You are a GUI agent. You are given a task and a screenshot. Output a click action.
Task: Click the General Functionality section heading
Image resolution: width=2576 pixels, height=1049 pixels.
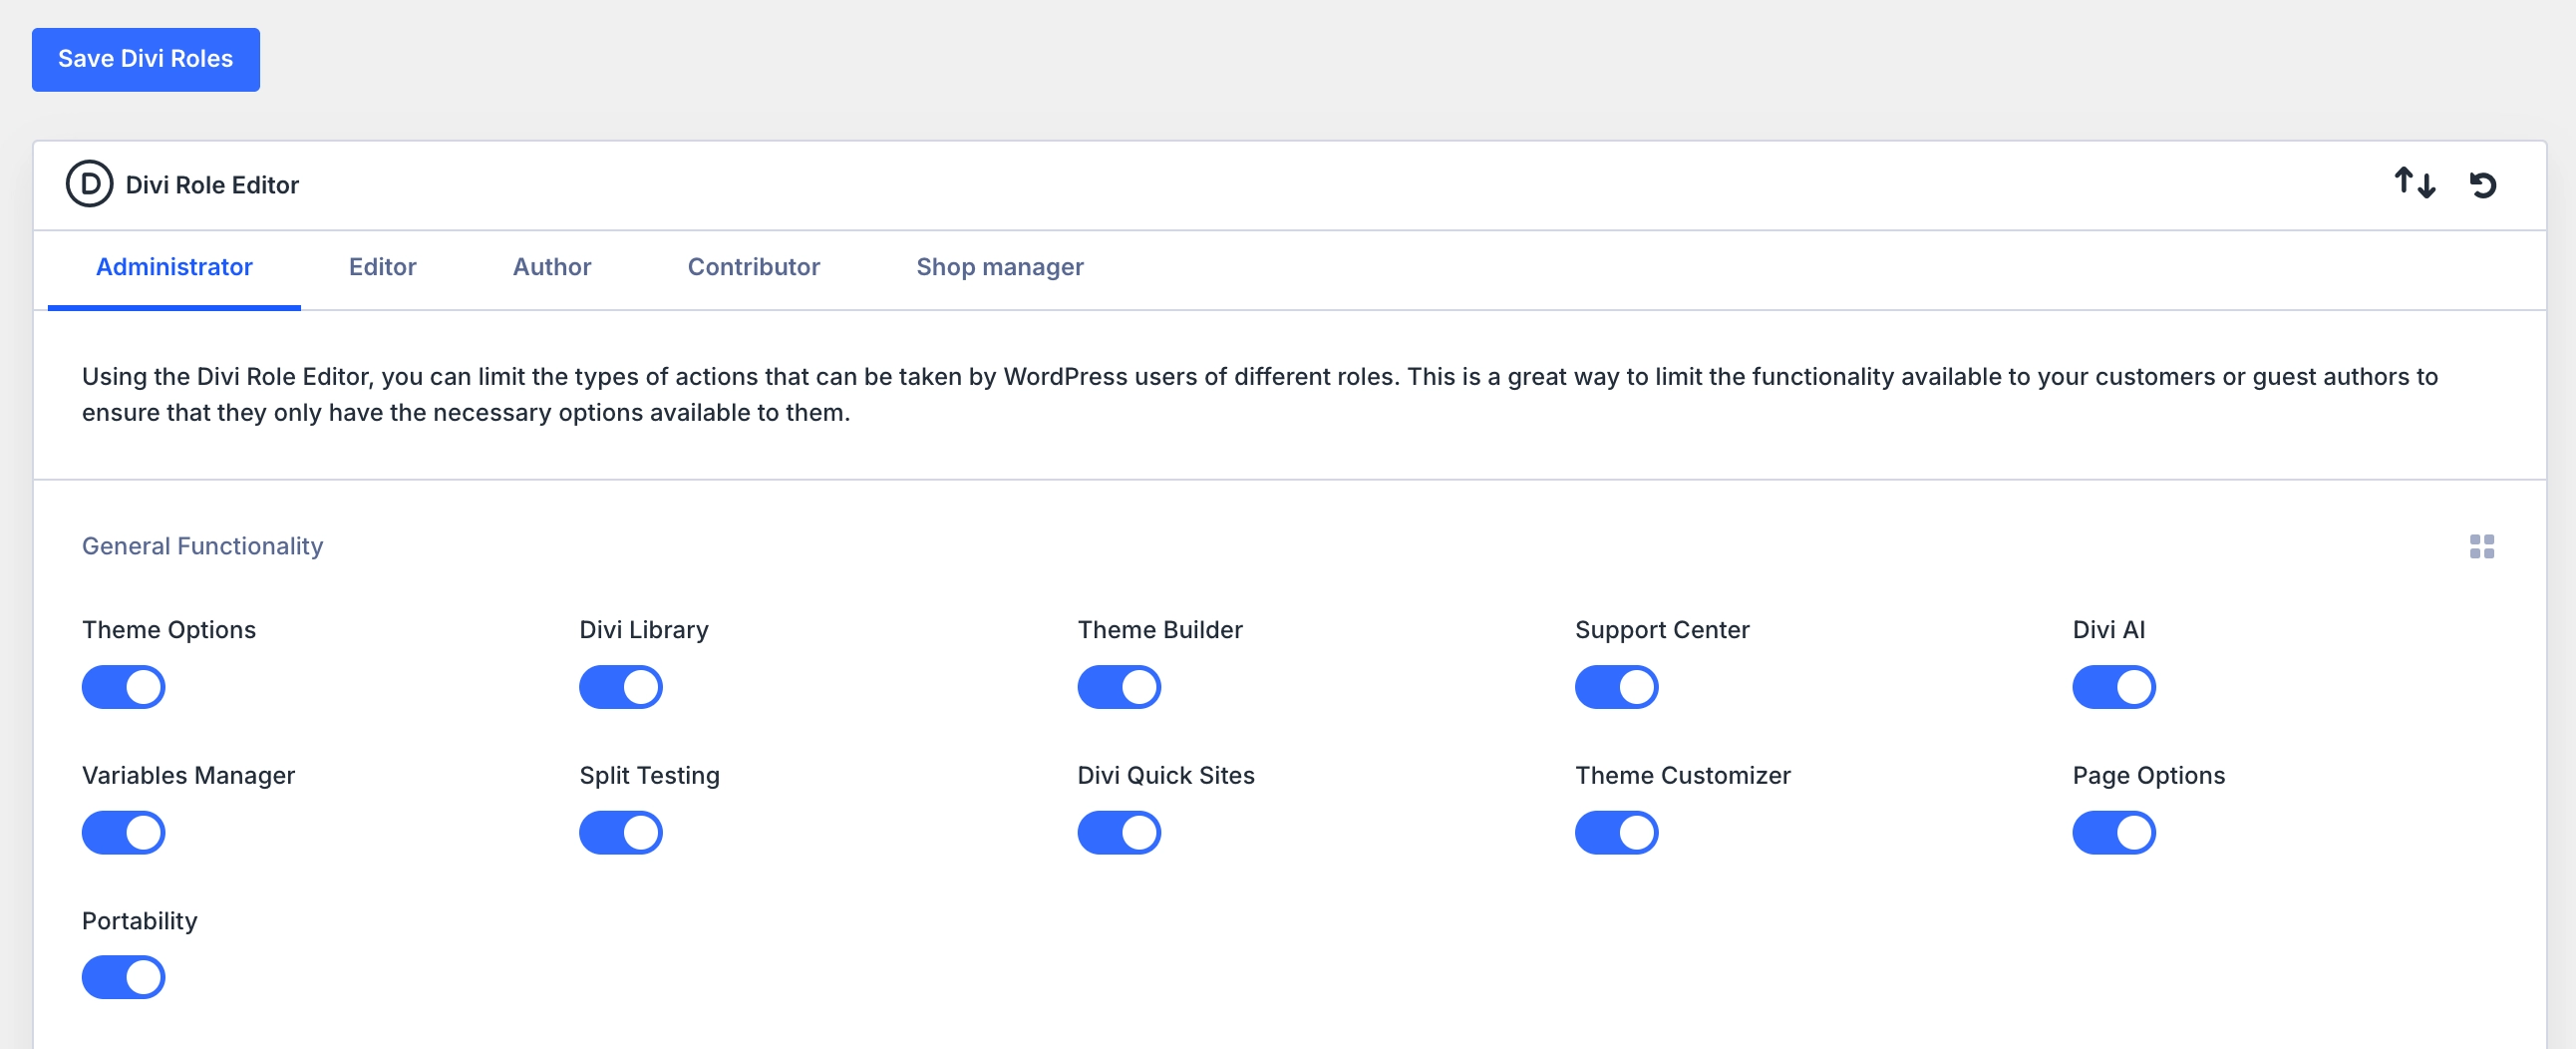202,546
